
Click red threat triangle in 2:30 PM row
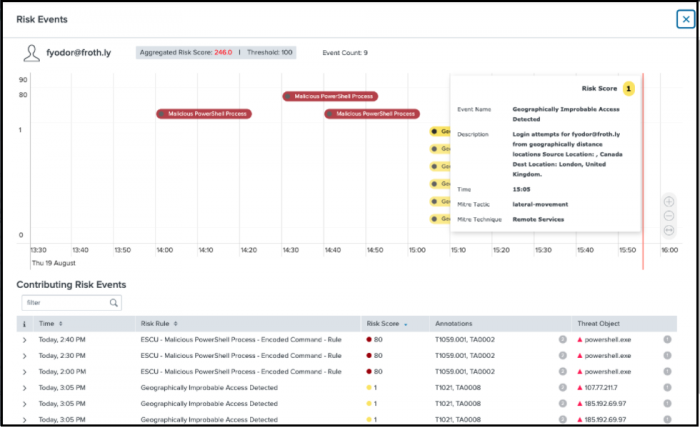pos(580,356)
